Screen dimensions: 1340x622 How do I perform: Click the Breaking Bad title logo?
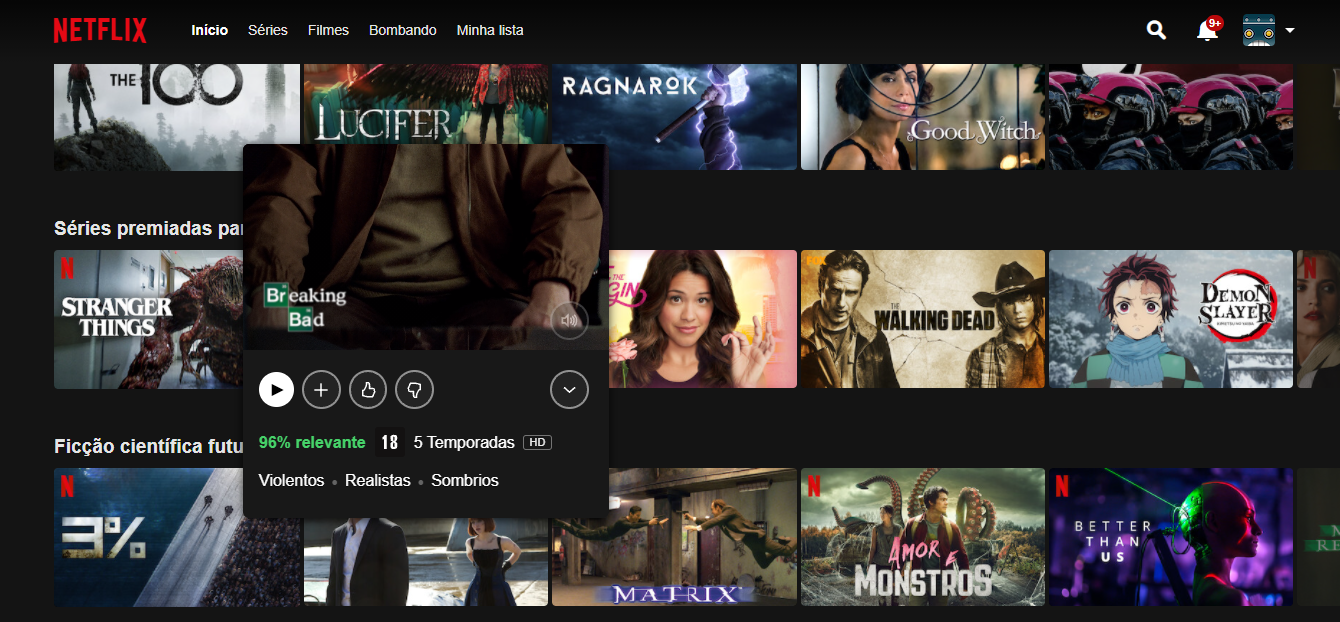click(304, 307)
